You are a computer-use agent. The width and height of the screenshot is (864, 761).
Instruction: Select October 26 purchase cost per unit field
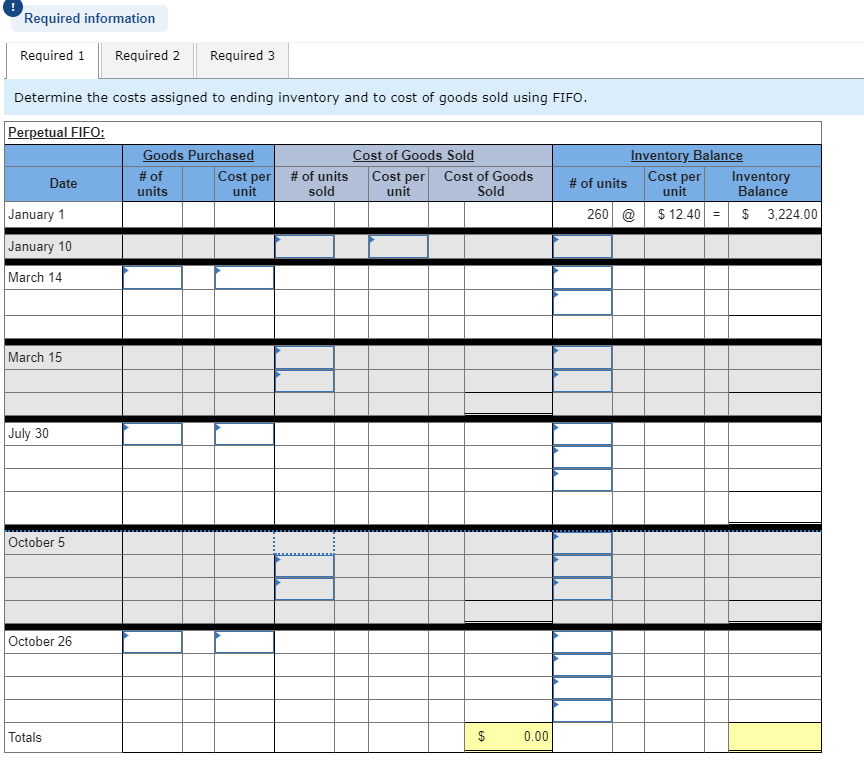(244, 642)
